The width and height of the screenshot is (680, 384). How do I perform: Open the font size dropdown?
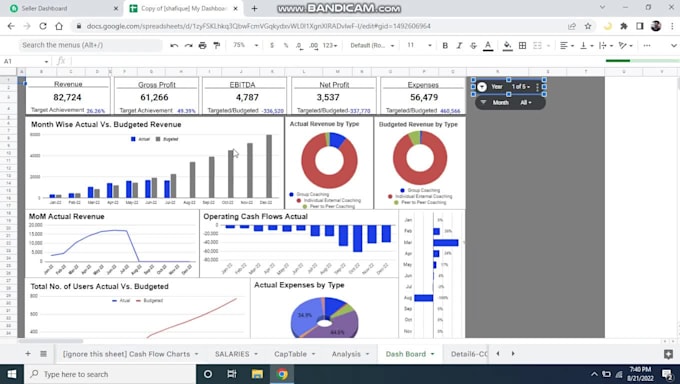pos(419,45)
